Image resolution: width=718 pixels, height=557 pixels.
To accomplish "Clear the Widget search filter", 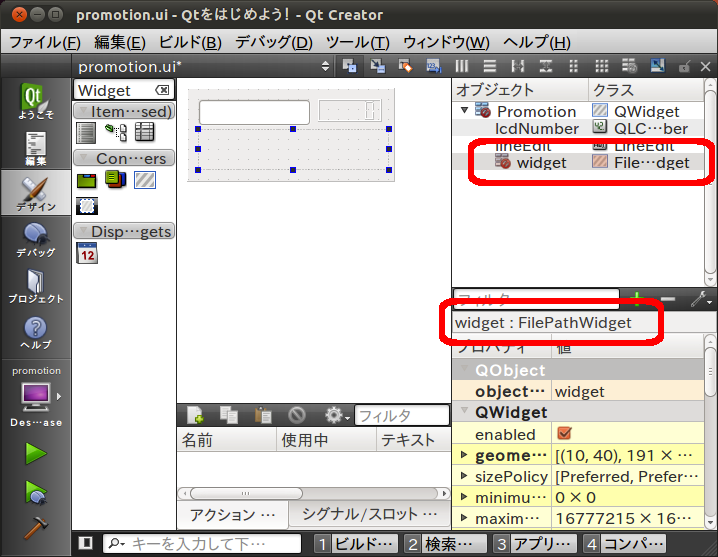I will [162, 91].
